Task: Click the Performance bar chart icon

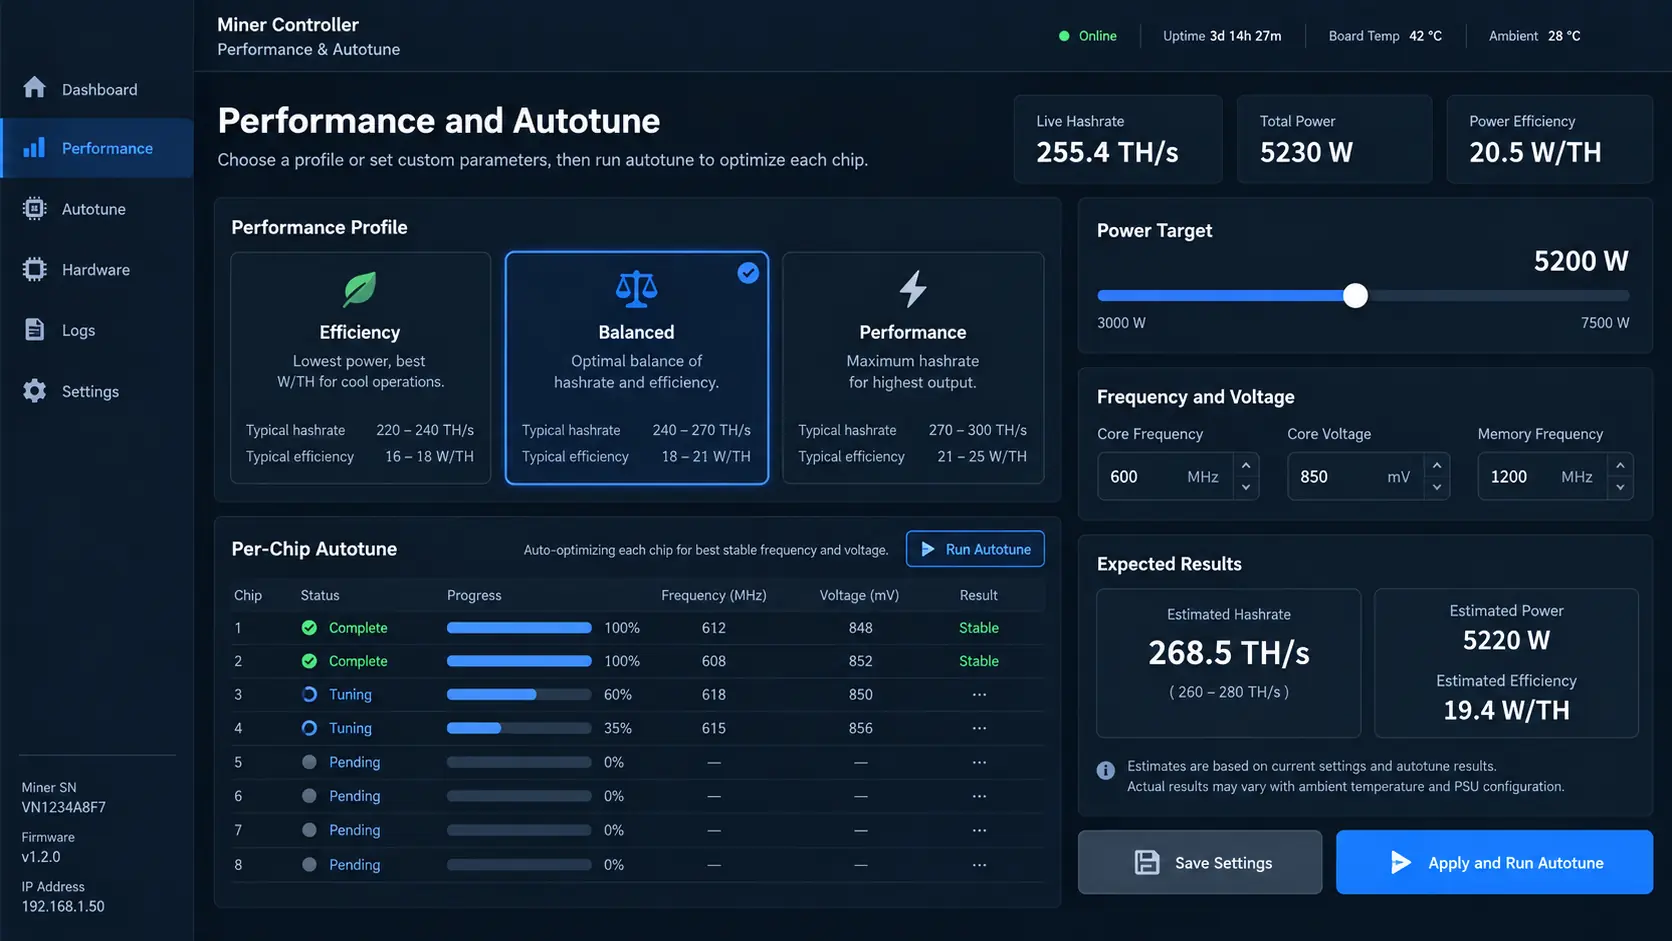Action: 34,148
